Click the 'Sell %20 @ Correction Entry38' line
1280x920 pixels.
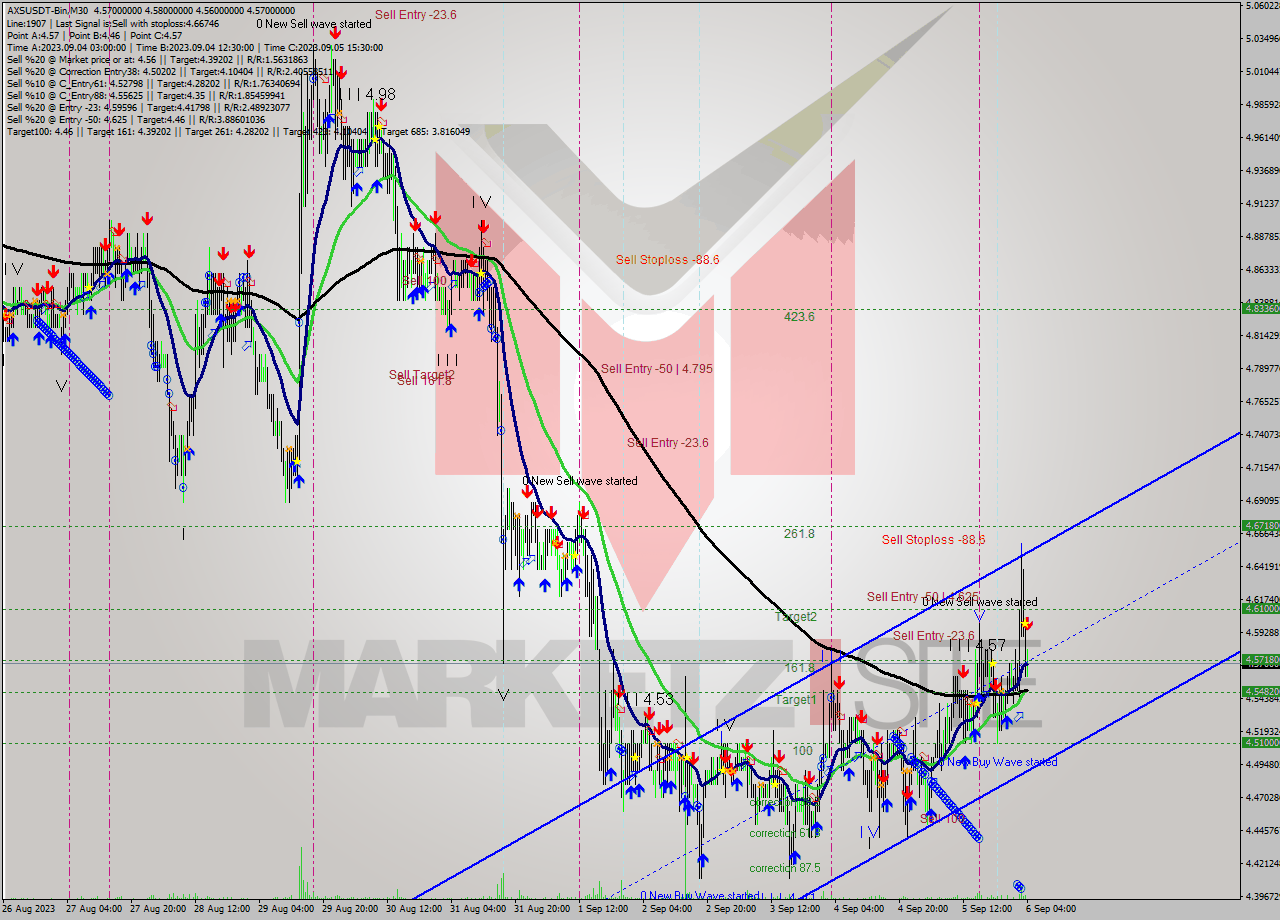pos(169,71)
